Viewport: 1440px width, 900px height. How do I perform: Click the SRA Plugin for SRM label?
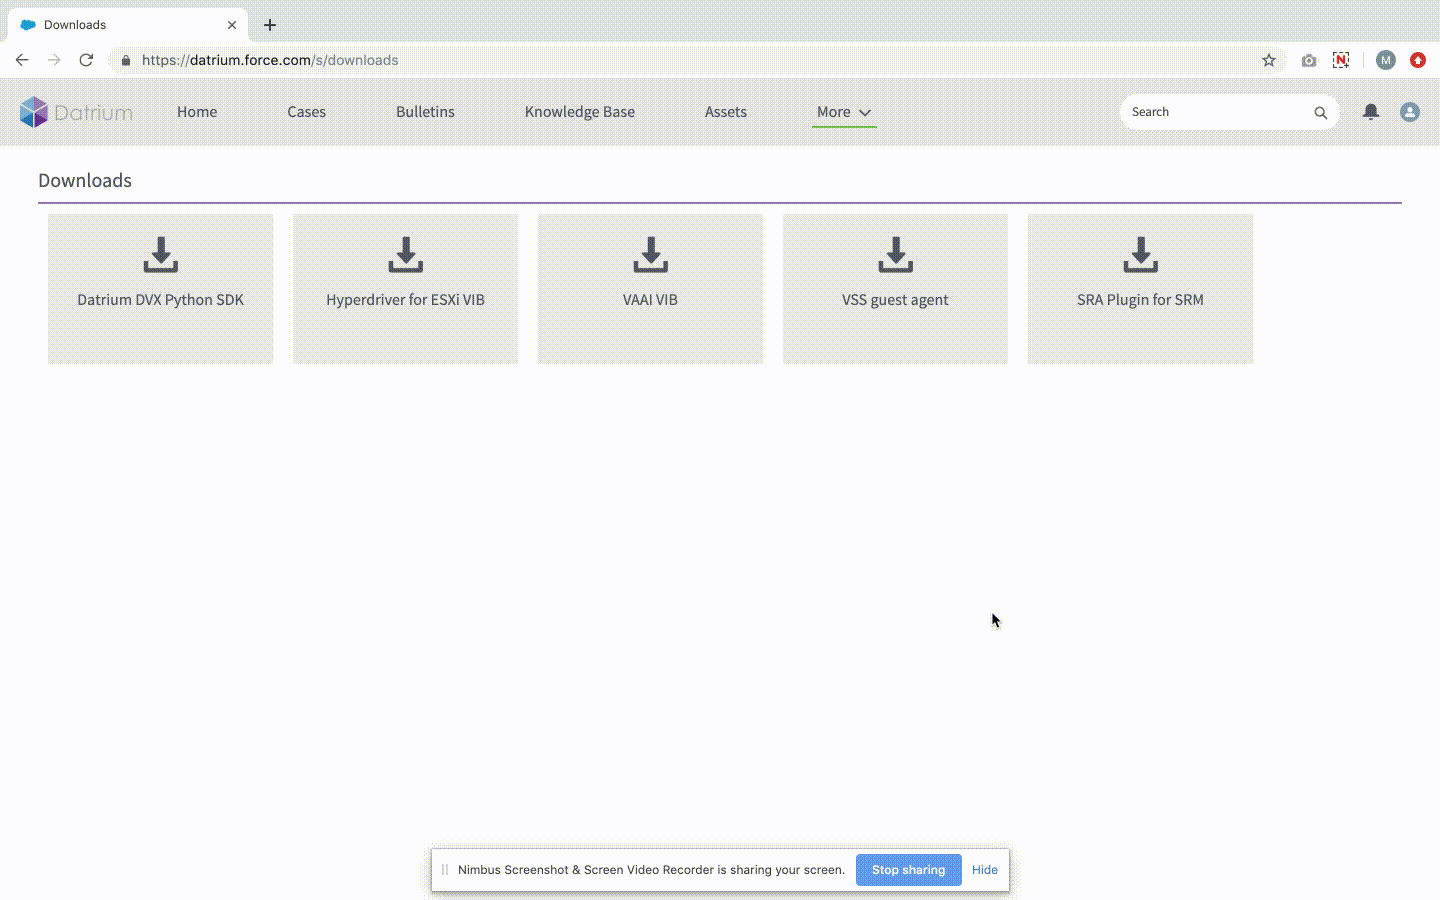click(1140, 300)
